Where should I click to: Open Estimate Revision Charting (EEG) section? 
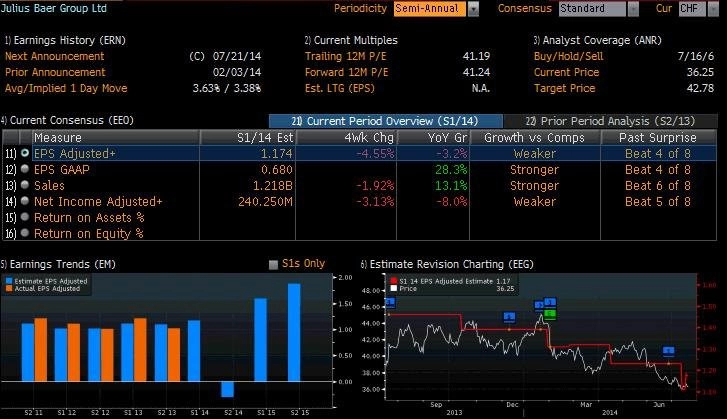pyautogui.click(x=447, y=264)
